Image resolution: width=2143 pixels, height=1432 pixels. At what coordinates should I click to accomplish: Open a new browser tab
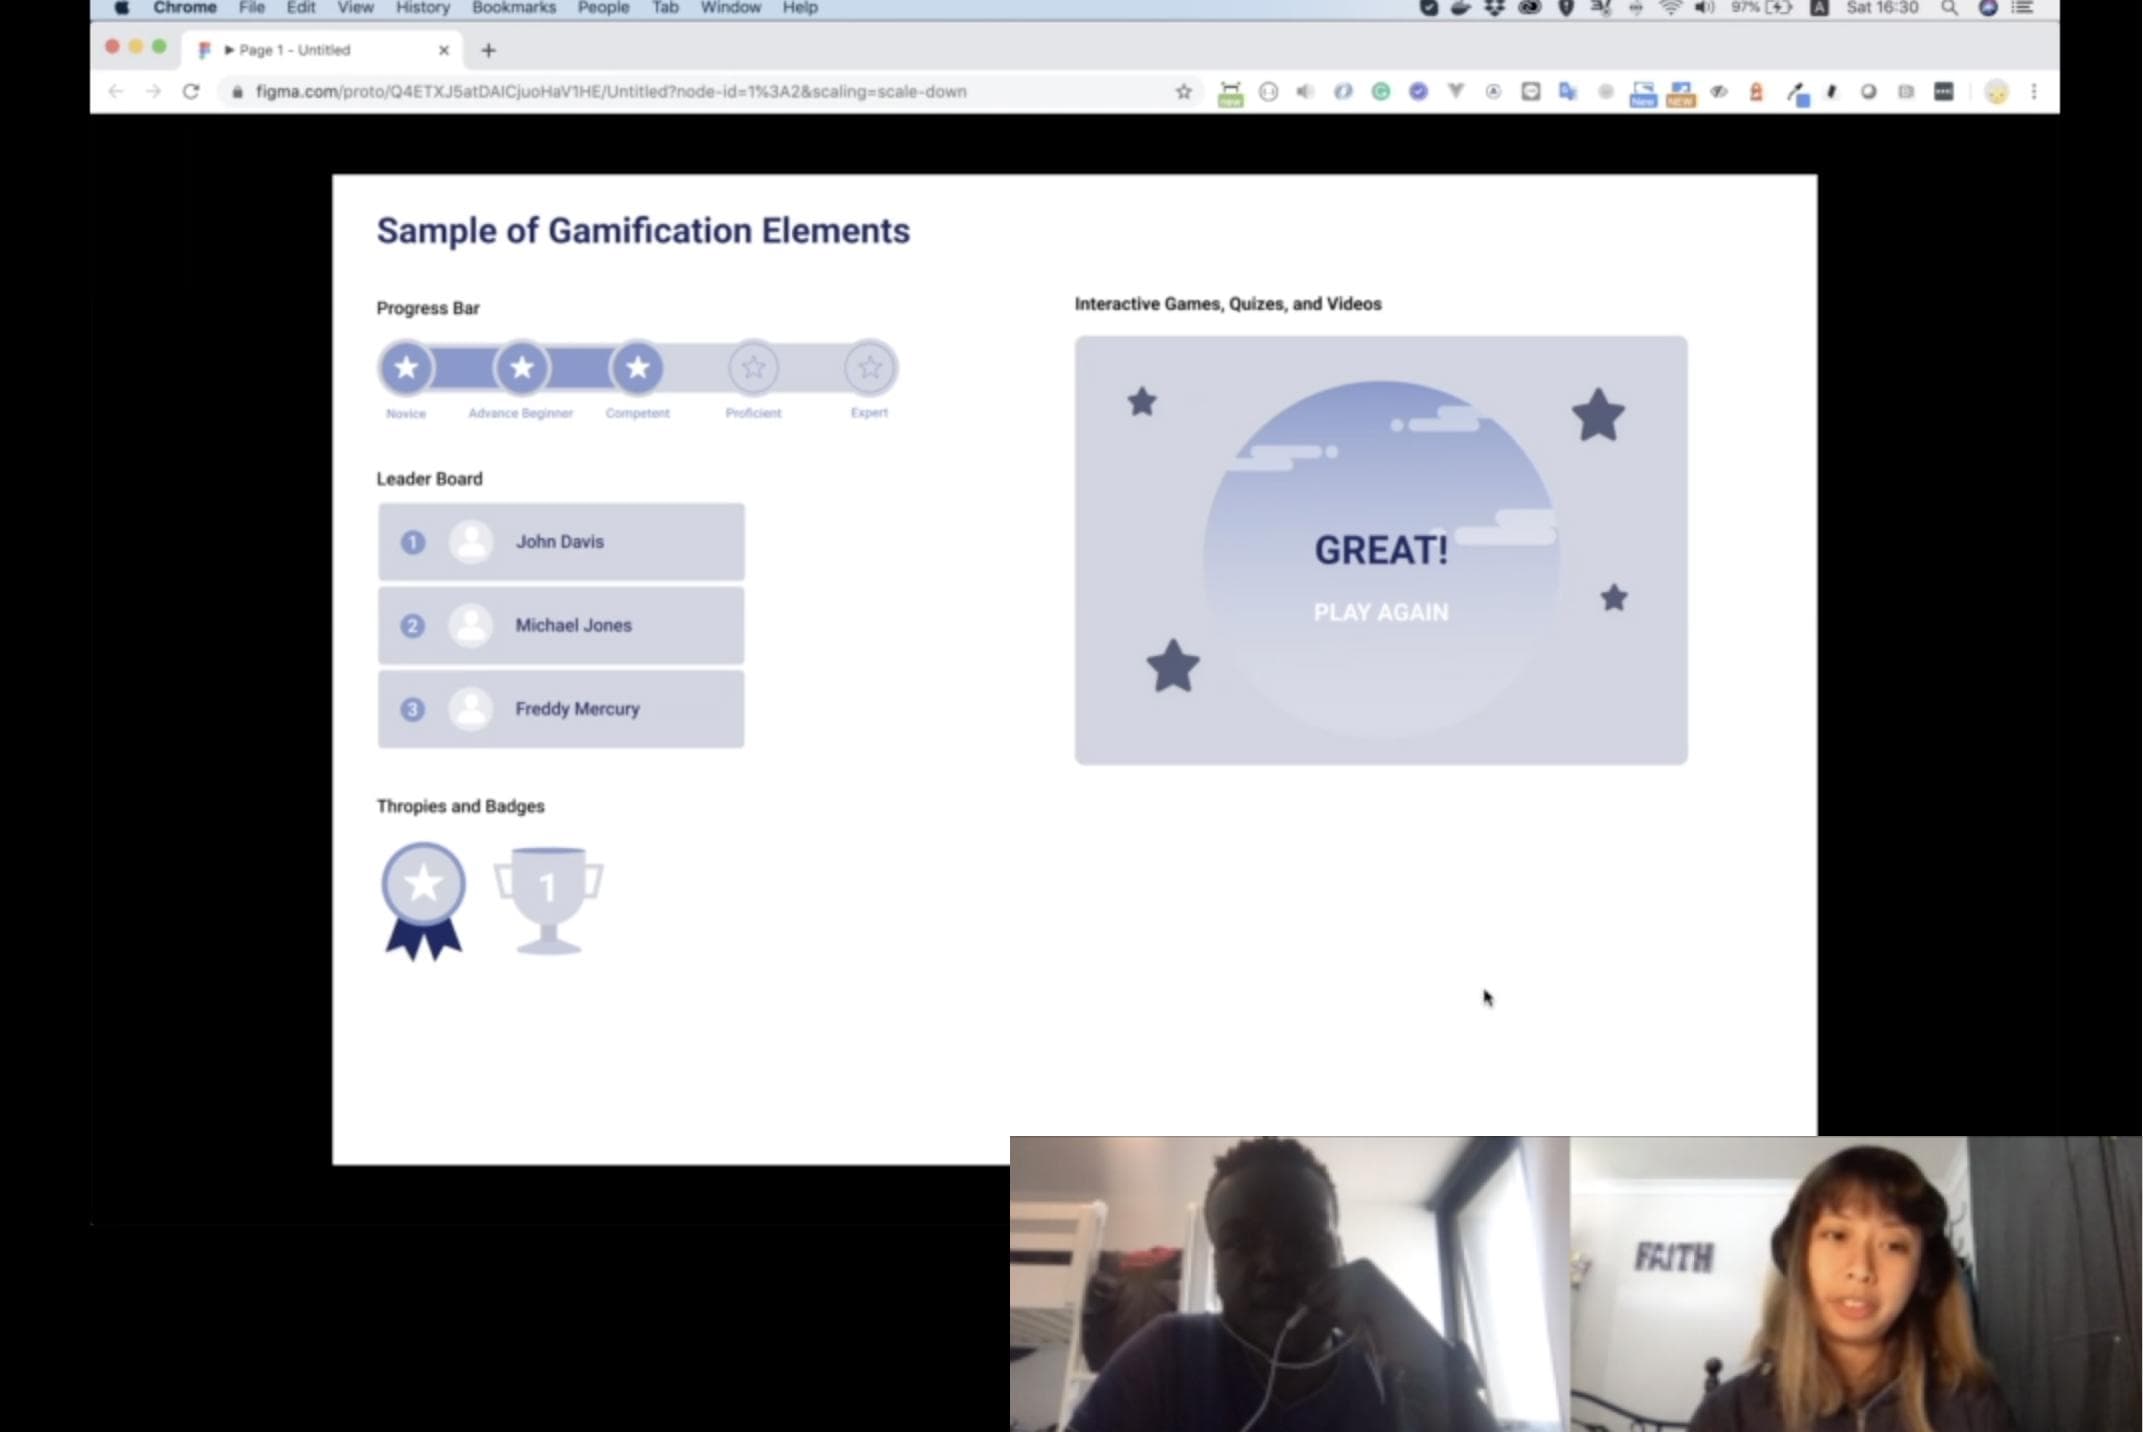point(488,50)
